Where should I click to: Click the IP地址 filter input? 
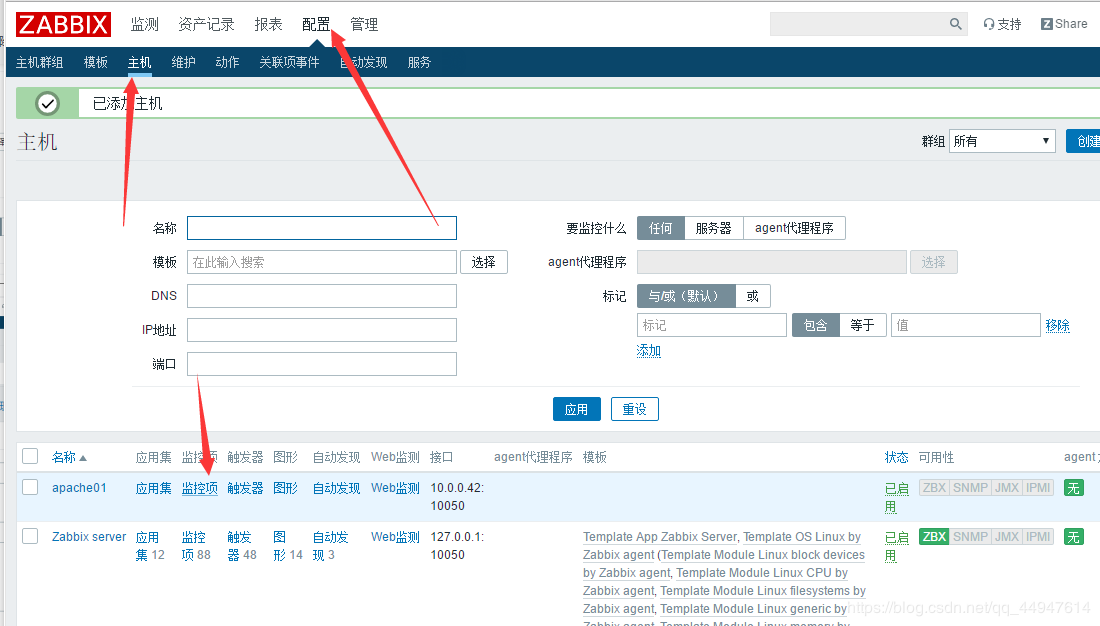coord(322,330)
